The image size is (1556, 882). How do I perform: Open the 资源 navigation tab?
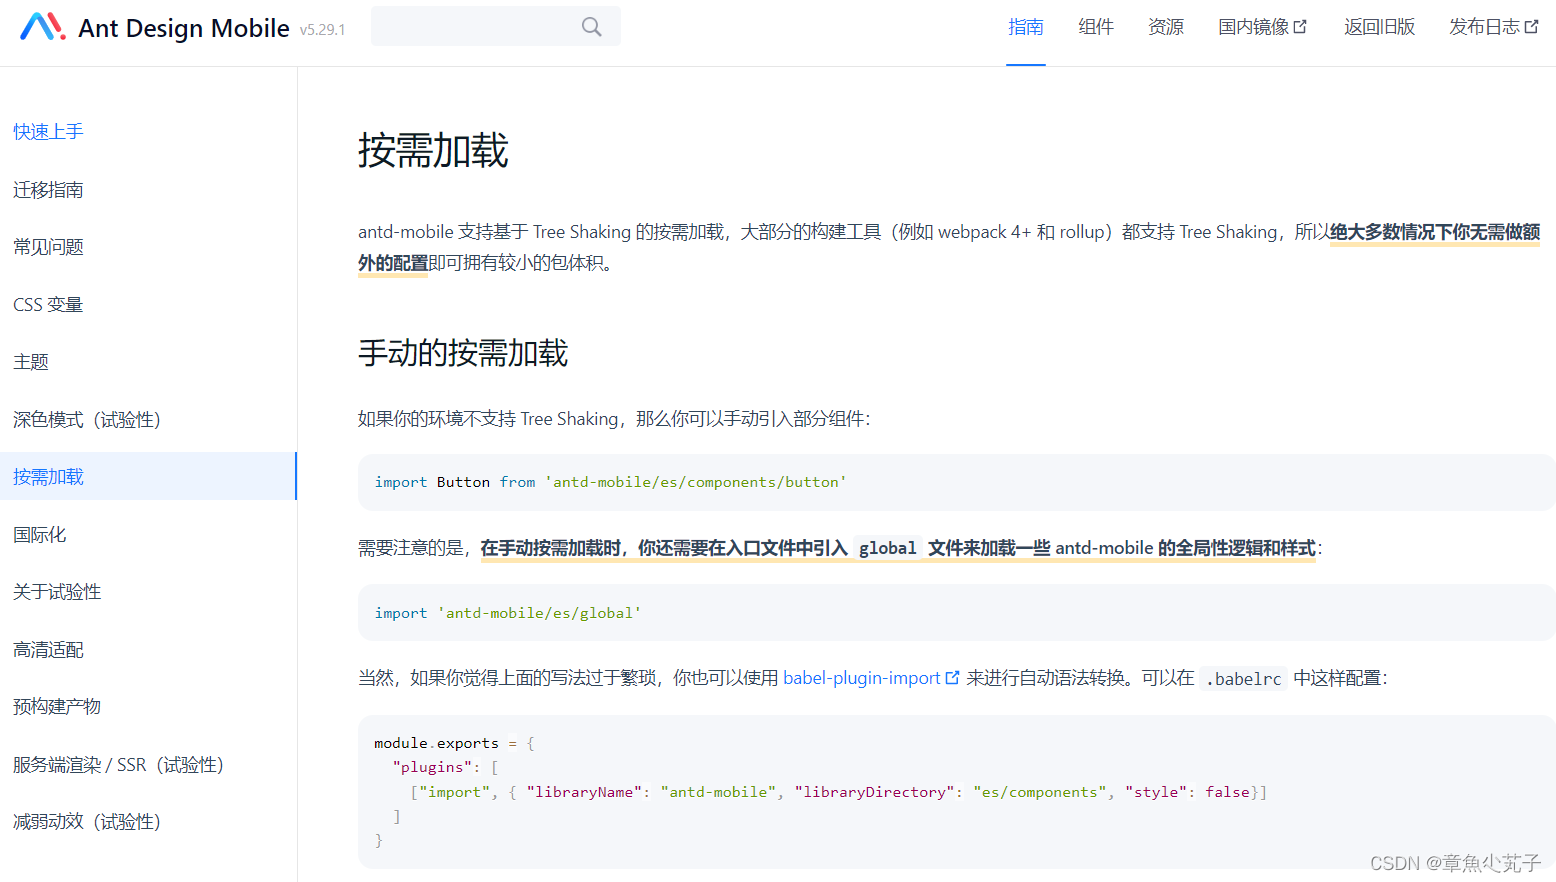pyautogui.click(x=1166, y=27)
